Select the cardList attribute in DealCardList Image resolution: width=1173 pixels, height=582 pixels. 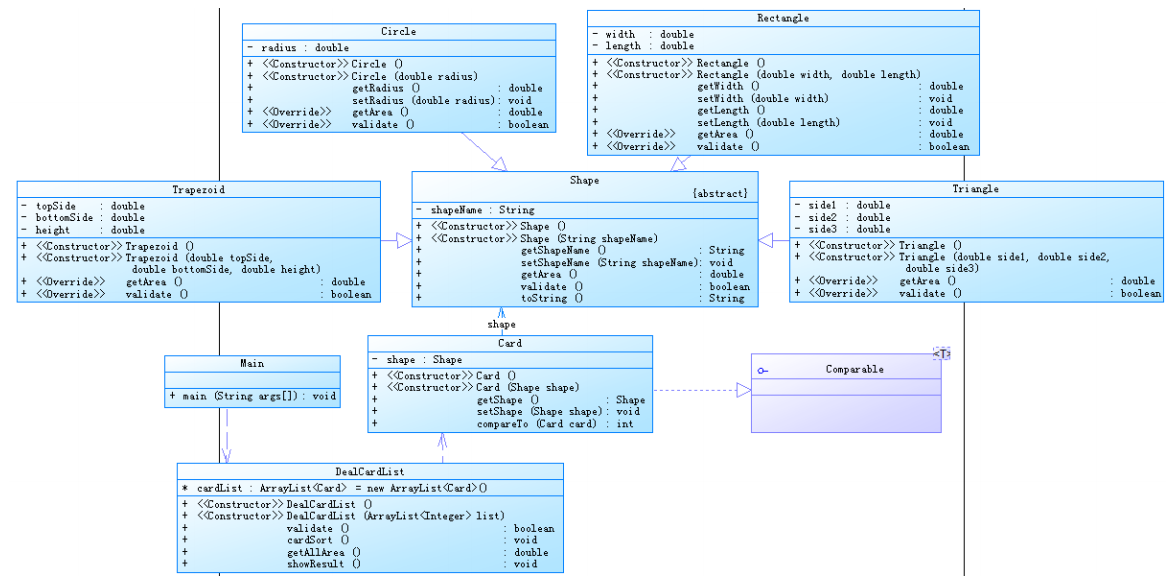[335, 488]
